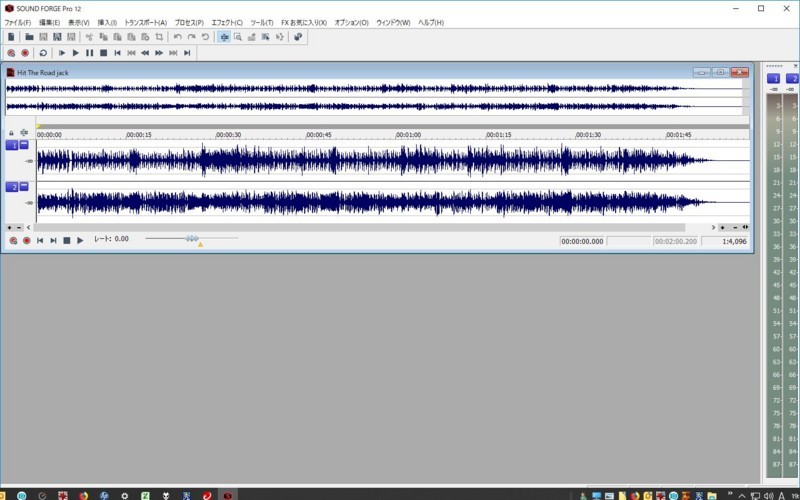Click the yellow rate marker triangle
800x500 pixels.
tap(201, 245)
